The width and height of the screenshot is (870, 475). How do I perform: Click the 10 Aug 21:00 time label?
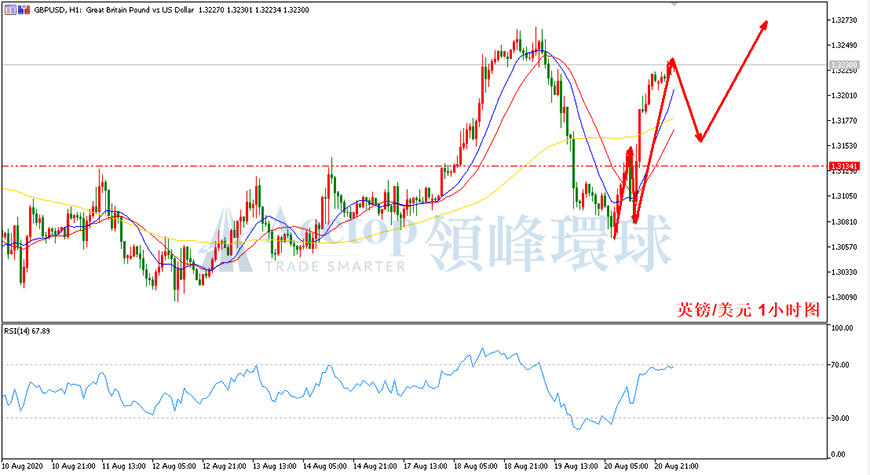74,466
